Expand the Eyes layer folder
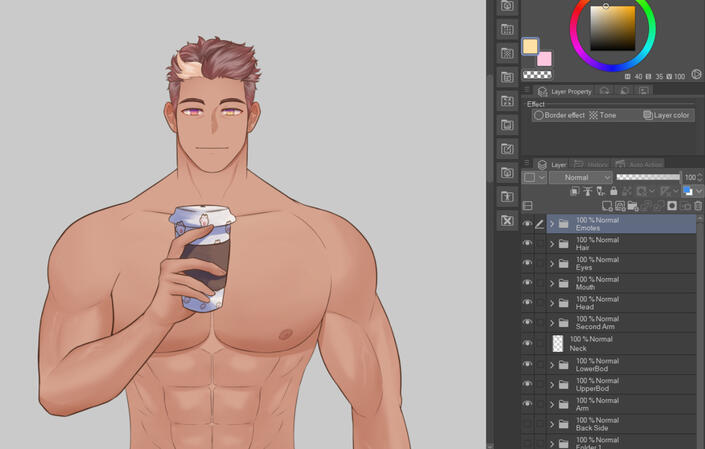Viewport: 705px width, 449px height. click(551, 264)
